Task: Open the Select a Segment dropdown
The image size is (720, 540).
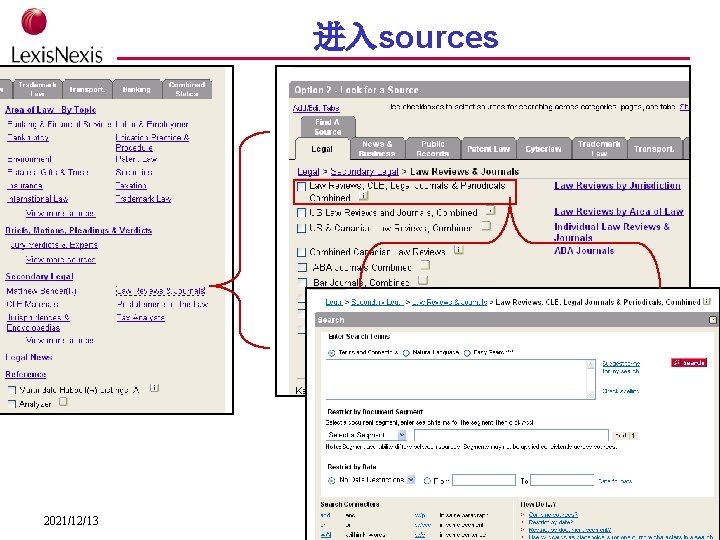Action: pyautogui.click(x=366, y=435)
